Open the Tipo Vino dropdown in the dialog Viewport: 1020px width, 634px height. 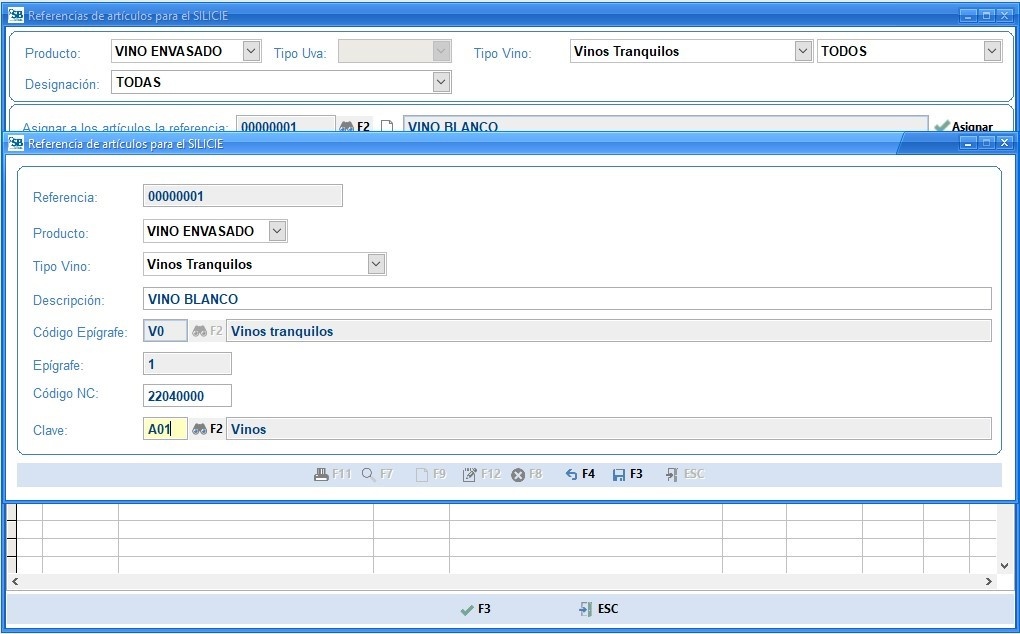pyautogui.click(x=376, y=264)
